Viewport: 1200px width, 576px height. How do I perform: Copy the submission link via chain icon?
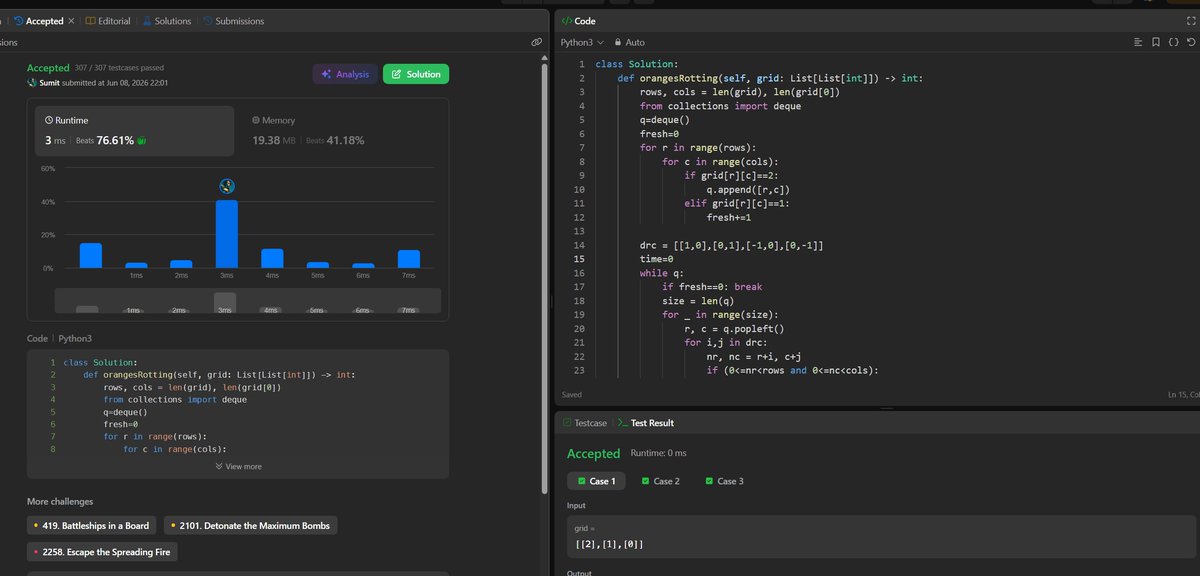pyautogui.click(x=536, y=43)
